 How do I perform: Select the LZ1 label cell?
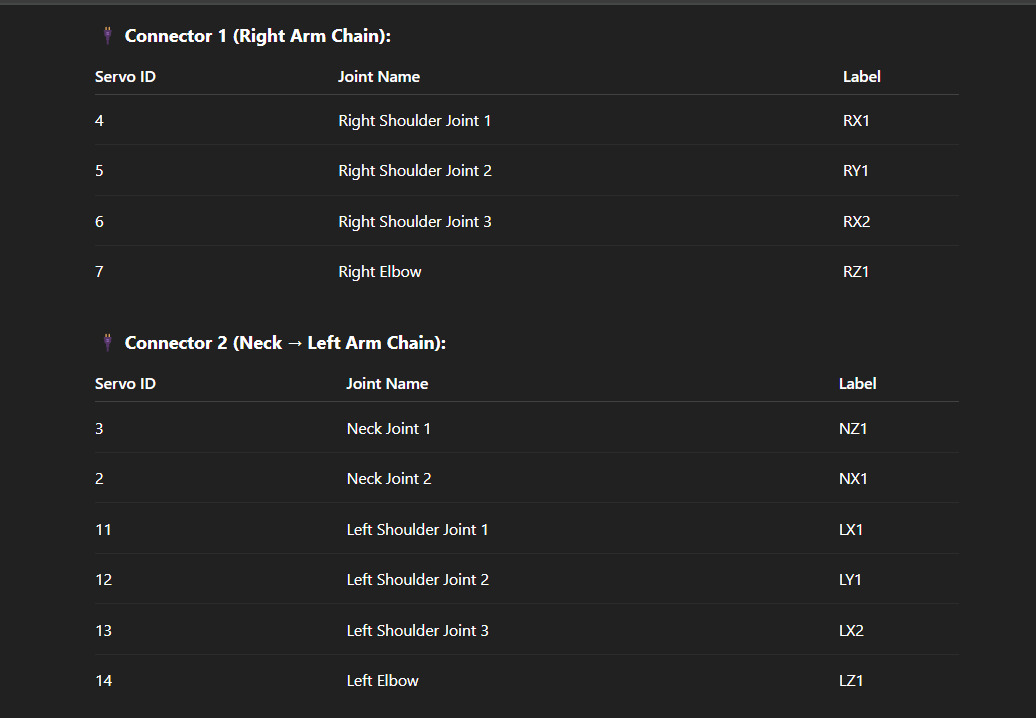click(851, 681)
